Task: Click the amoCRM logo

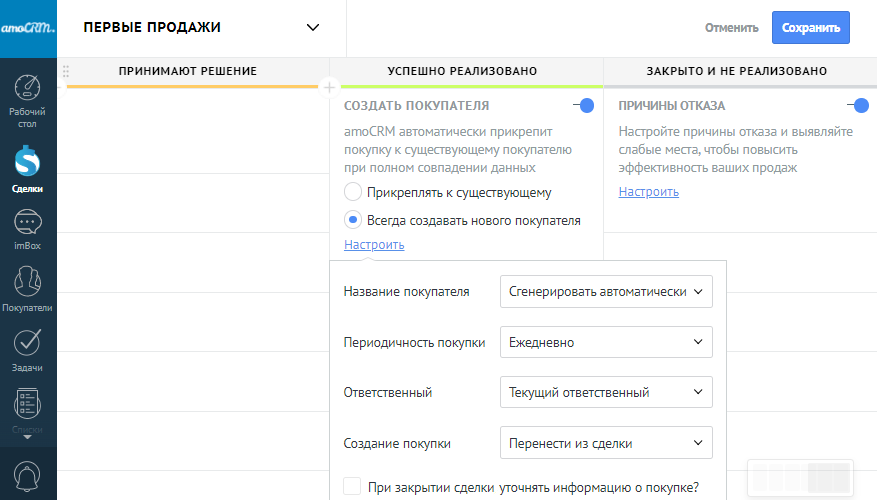Action: click(28, 27)
